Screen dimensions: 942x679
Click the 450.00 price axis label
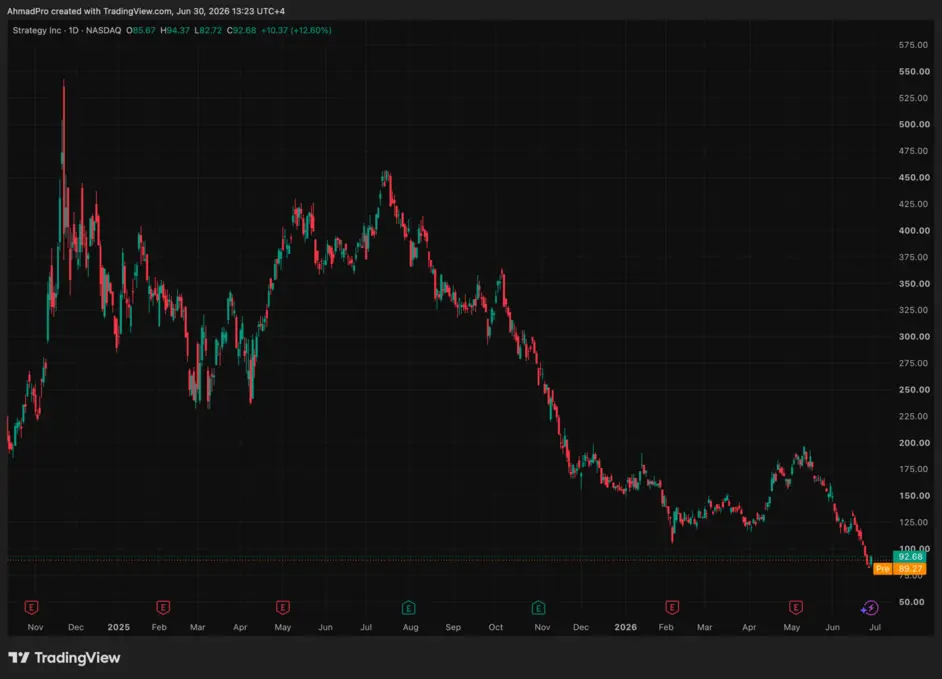click(914, 177)
